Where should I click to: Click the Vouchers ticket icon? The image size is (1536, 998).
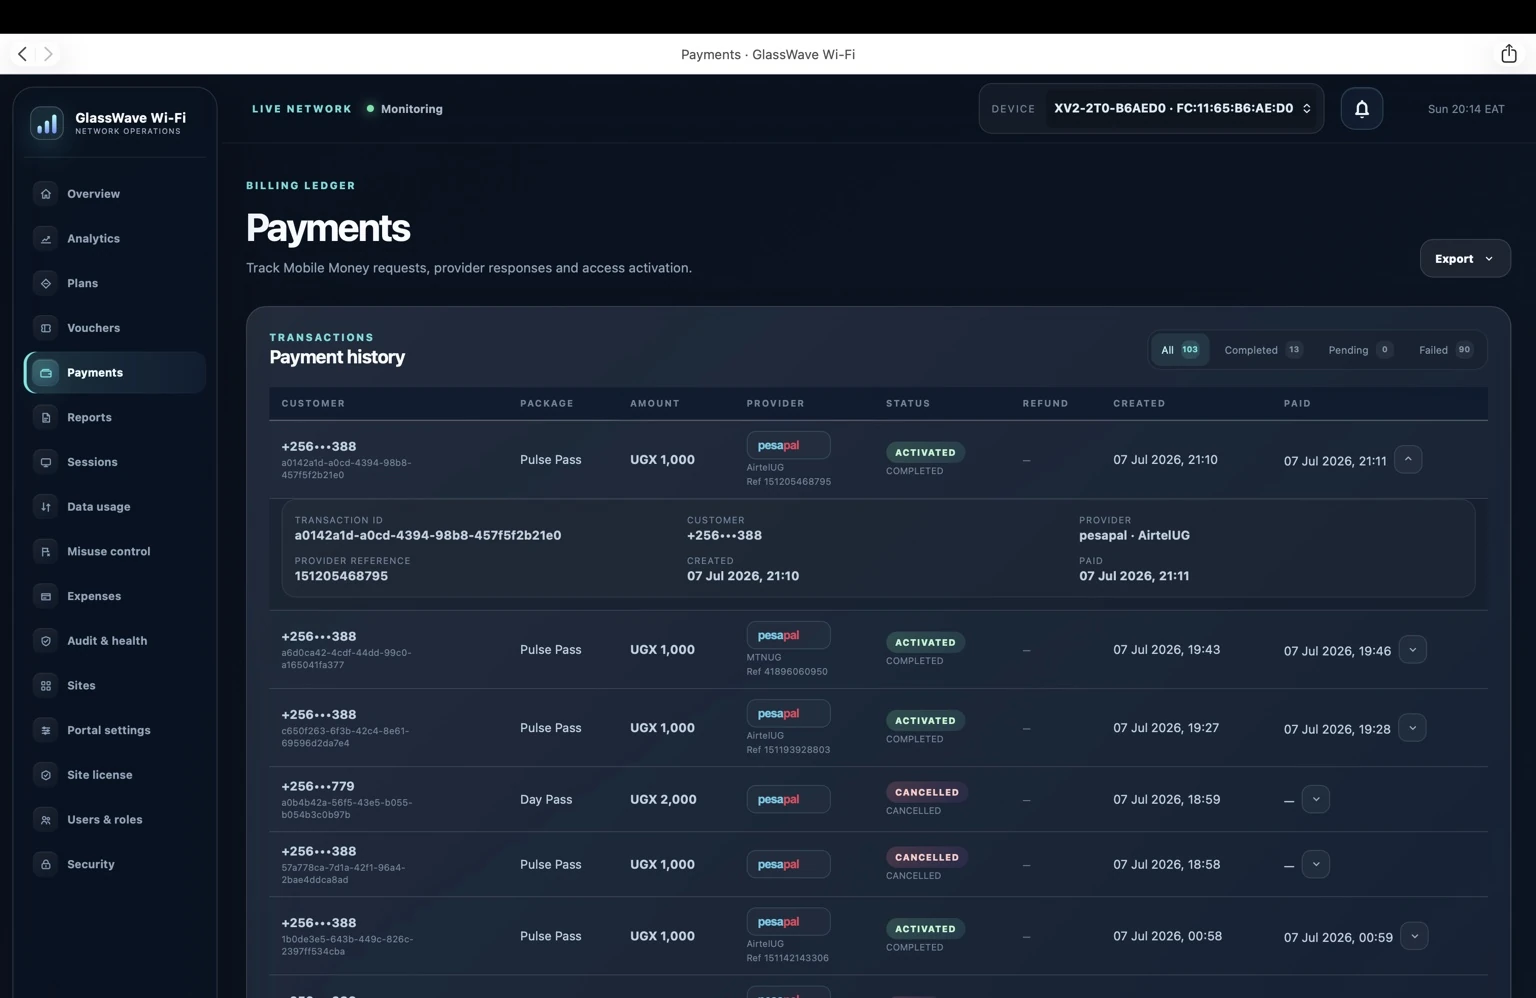tap(45, 328)
